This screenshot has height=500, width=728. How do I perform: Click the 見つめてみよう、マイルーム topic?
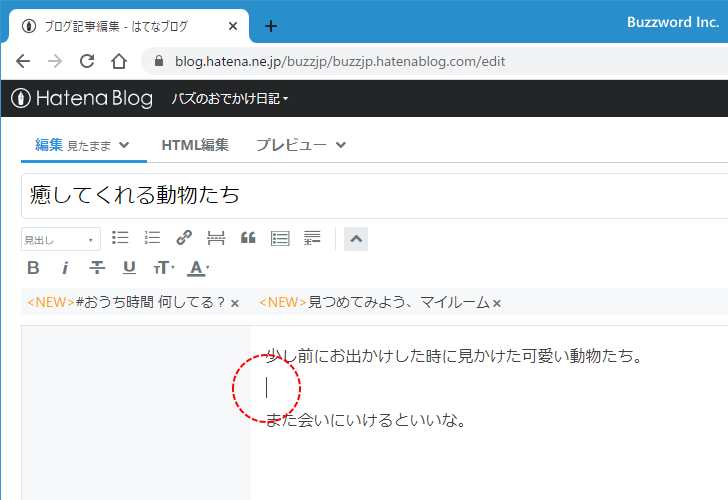tap(374, 302)
